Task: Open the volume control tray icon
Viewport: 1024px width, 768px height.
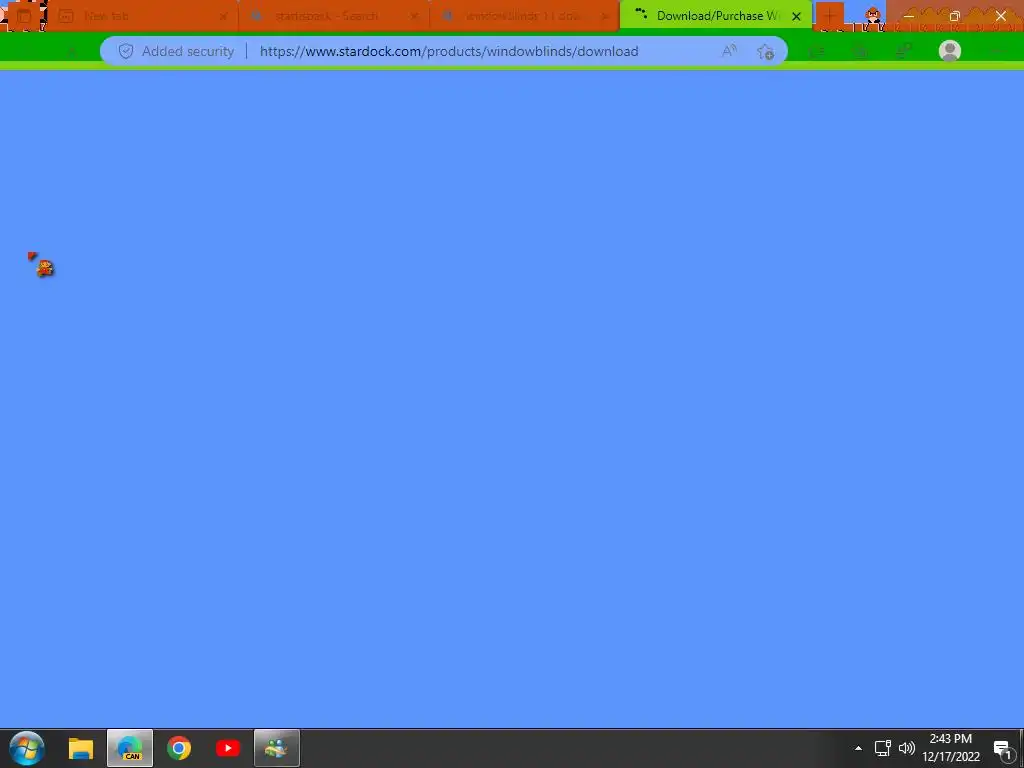Action: click(907, 748)
